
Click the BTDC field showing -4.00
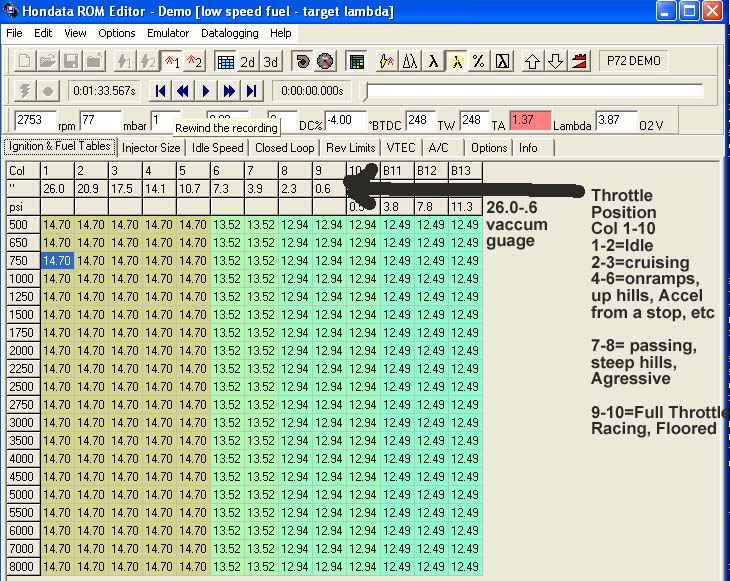[345, 121]
